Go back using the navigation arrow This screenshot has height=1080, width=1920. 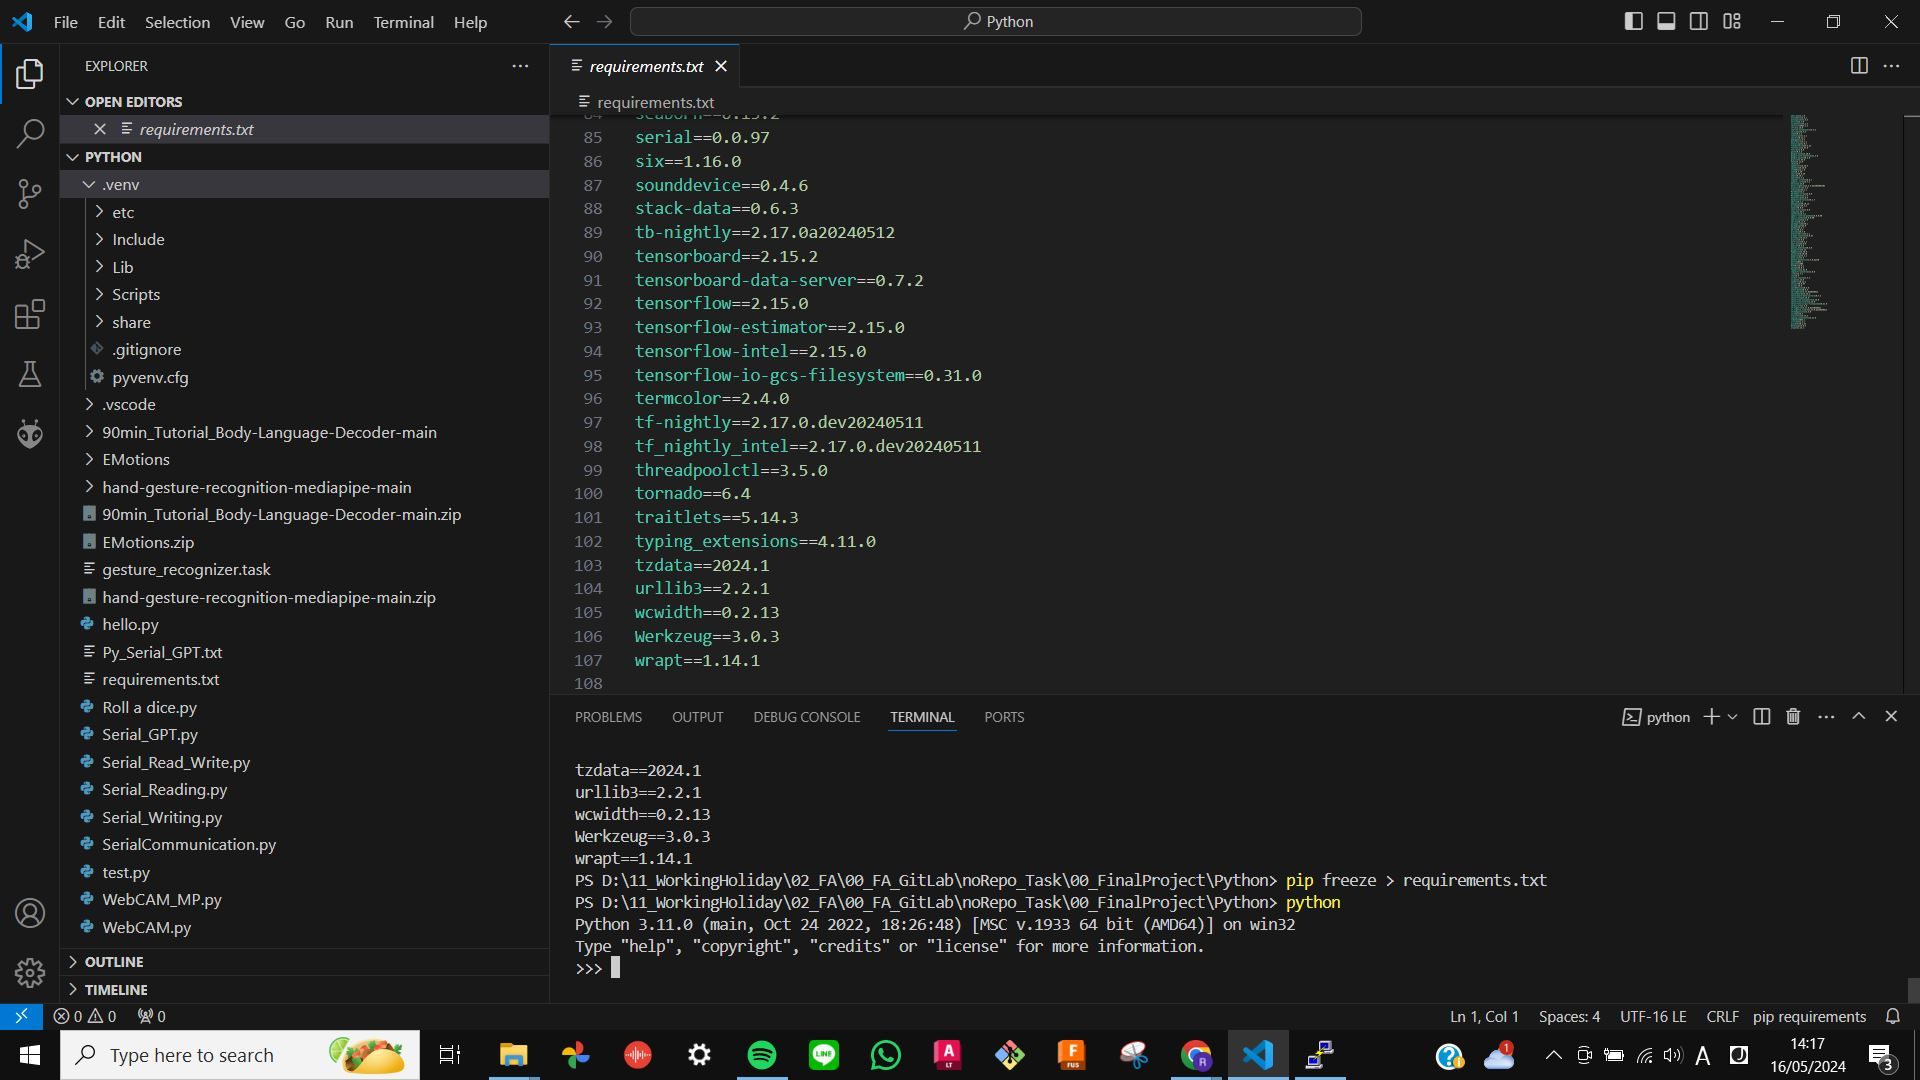click(x=571, y=22)
